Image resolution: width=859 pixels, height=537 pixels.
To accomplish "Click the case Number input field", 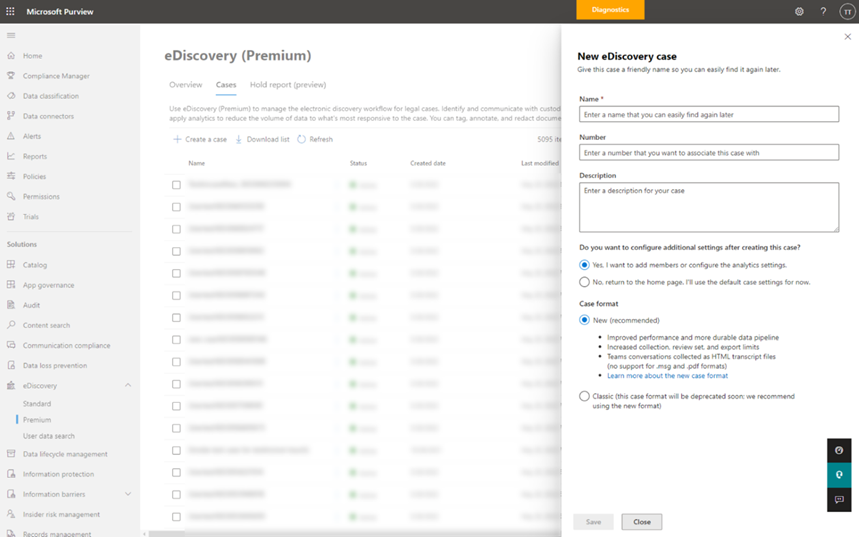I will [x=709, y=152].
